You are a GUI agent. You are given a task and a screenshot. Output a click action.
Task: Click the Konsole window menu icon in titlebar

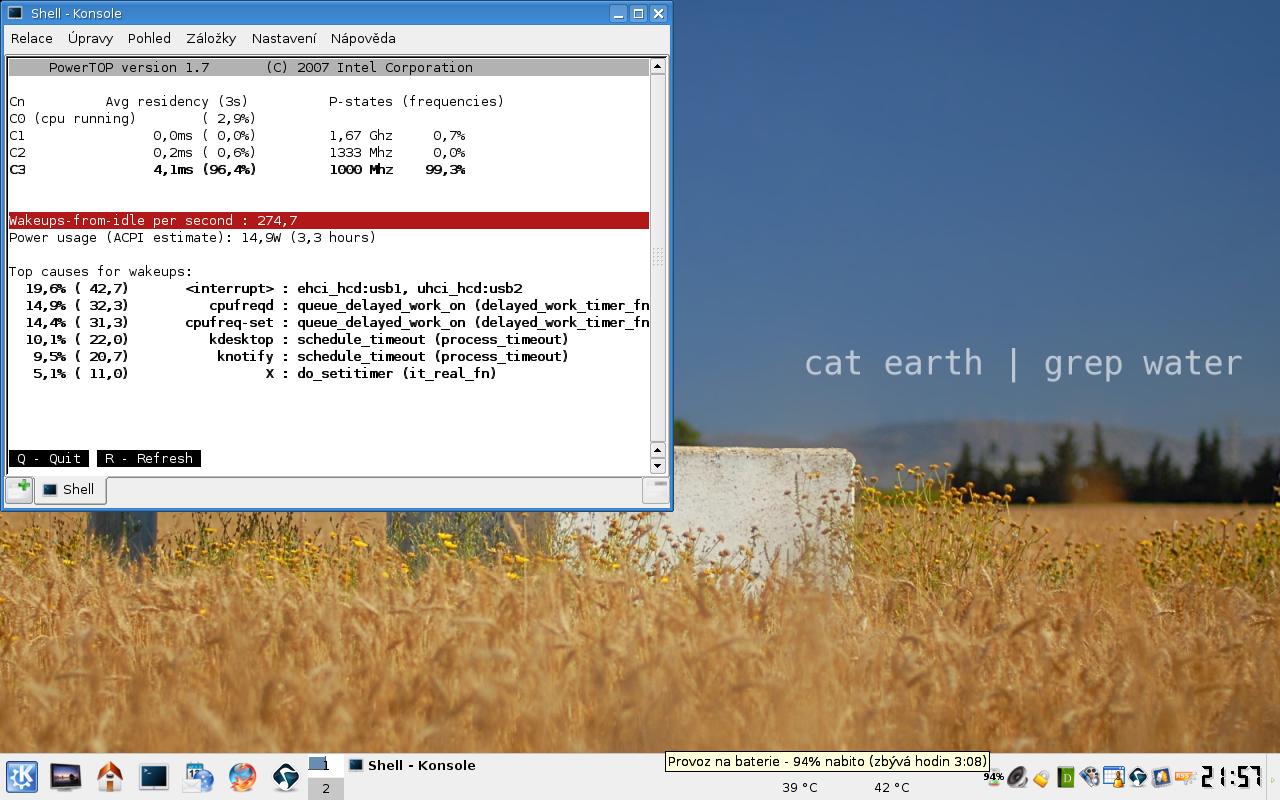click(15, 13)
